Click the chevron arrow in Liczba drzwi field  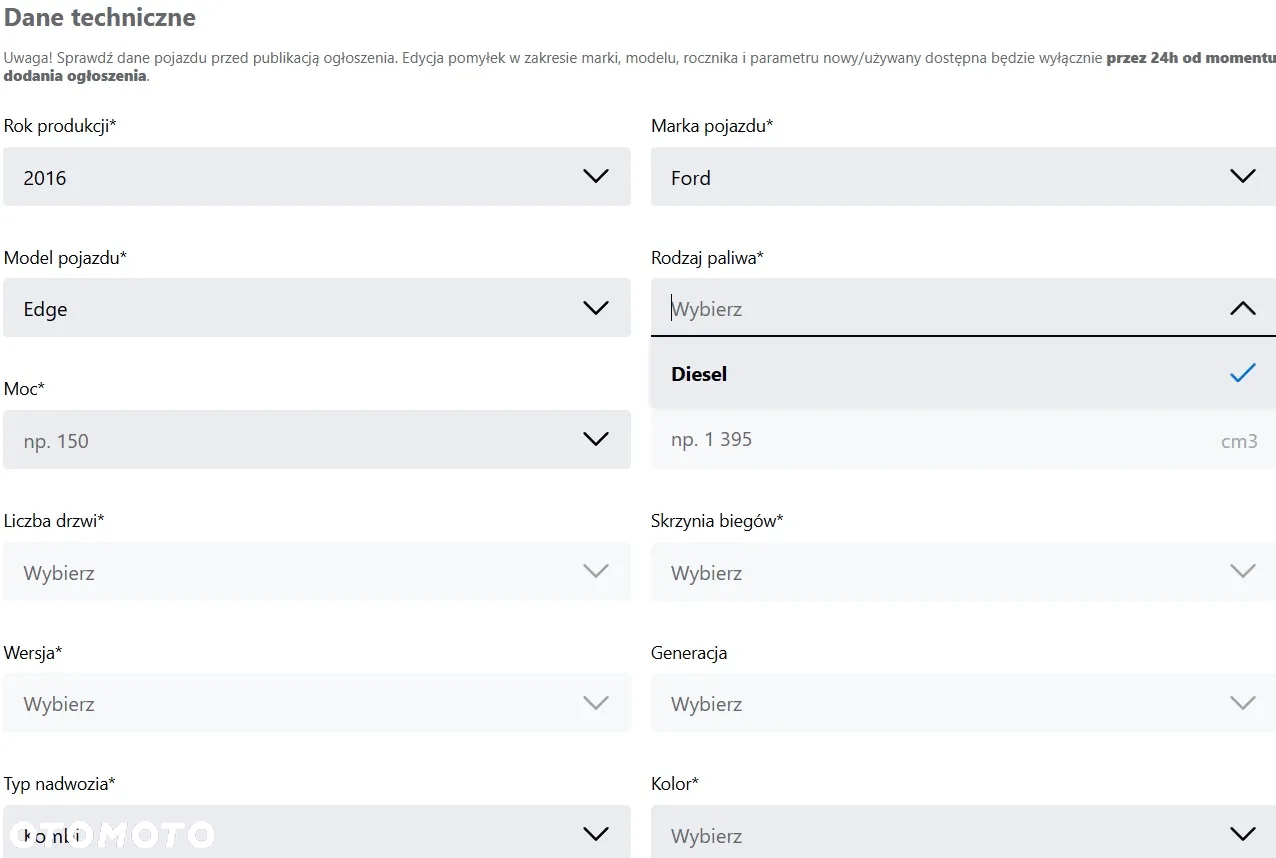[x=595, y=572]
